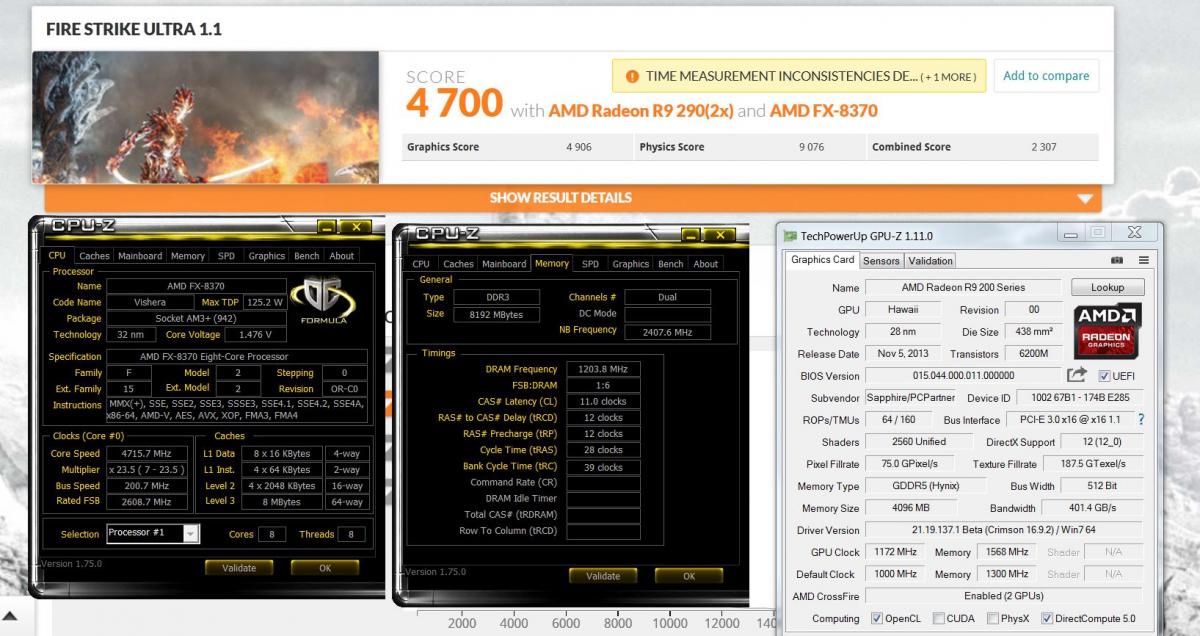Viewport: 1200px width, 636px height.
Task: Expand the (+1 MORE) warnings
Action: [949, 76]
